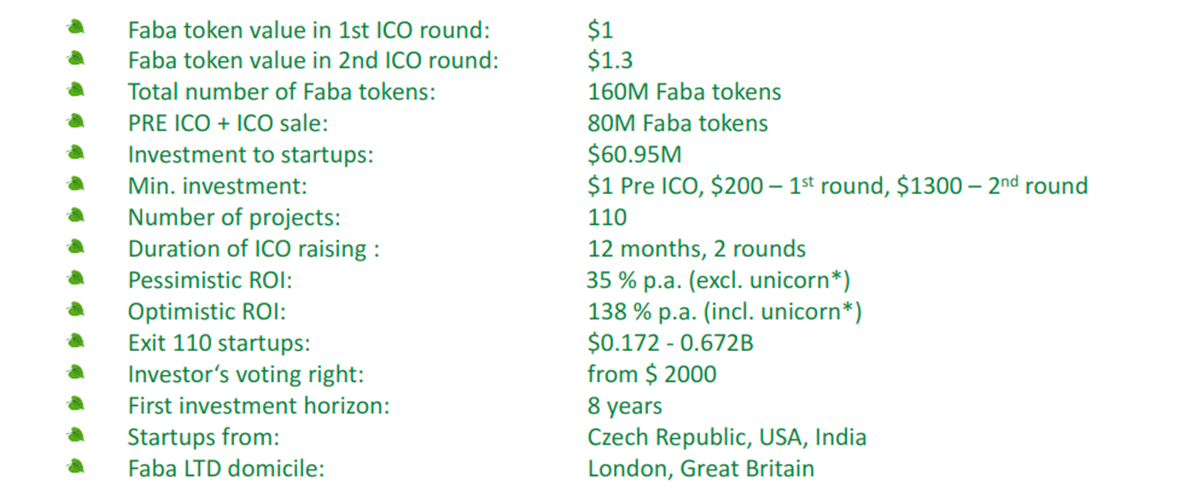The image size is (1190, 503).
Task: Click the leaf bullet beside Optimistic ROI
Action: (x=76, y=310)
